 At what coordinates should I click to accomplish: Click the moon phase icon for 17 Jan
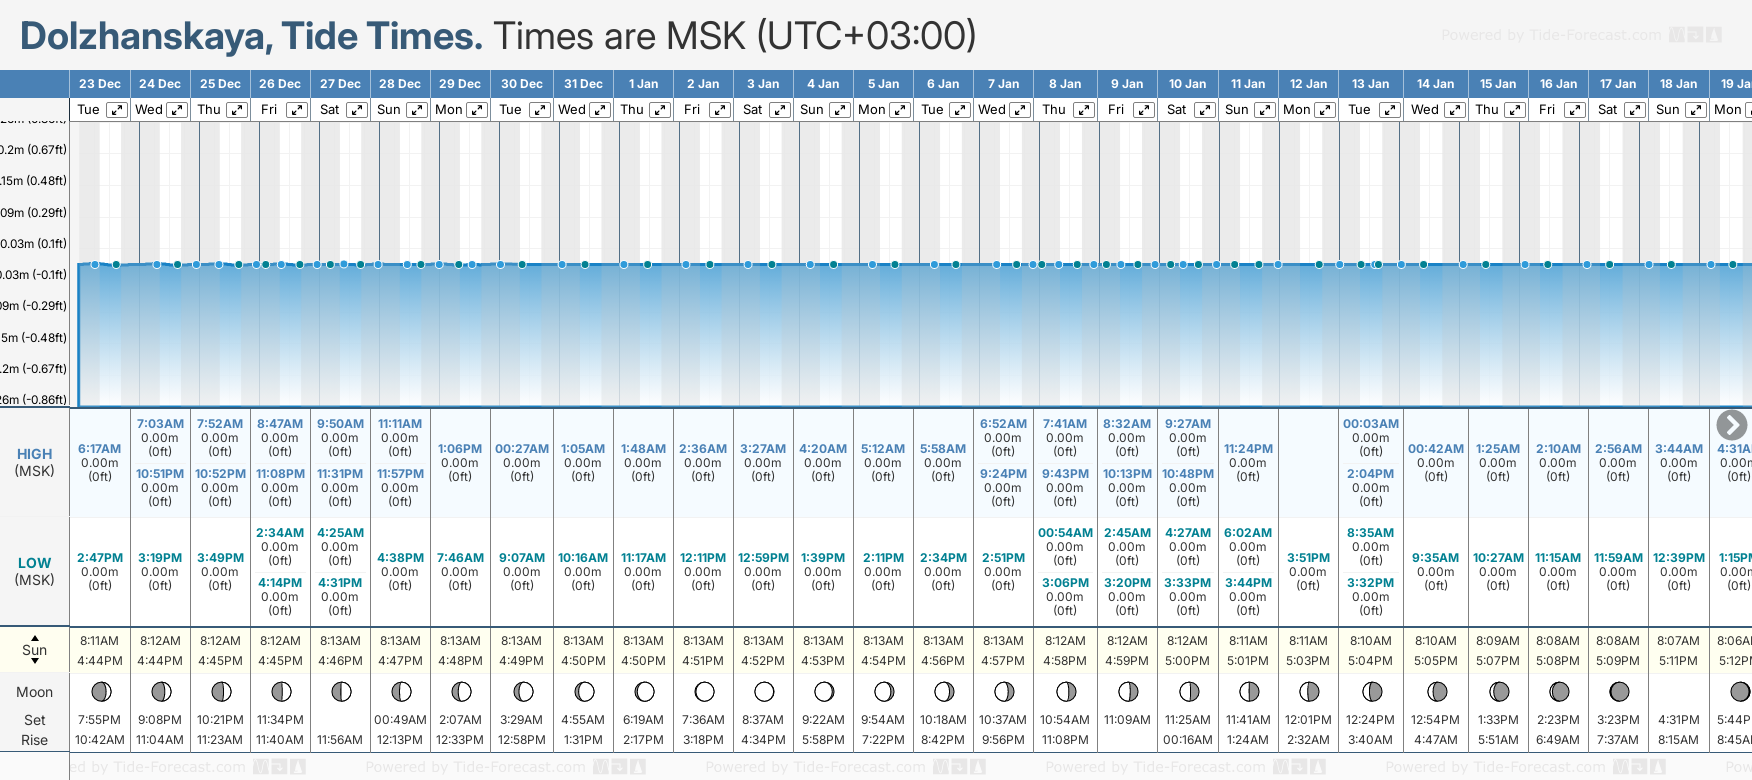pos(1619,692)
